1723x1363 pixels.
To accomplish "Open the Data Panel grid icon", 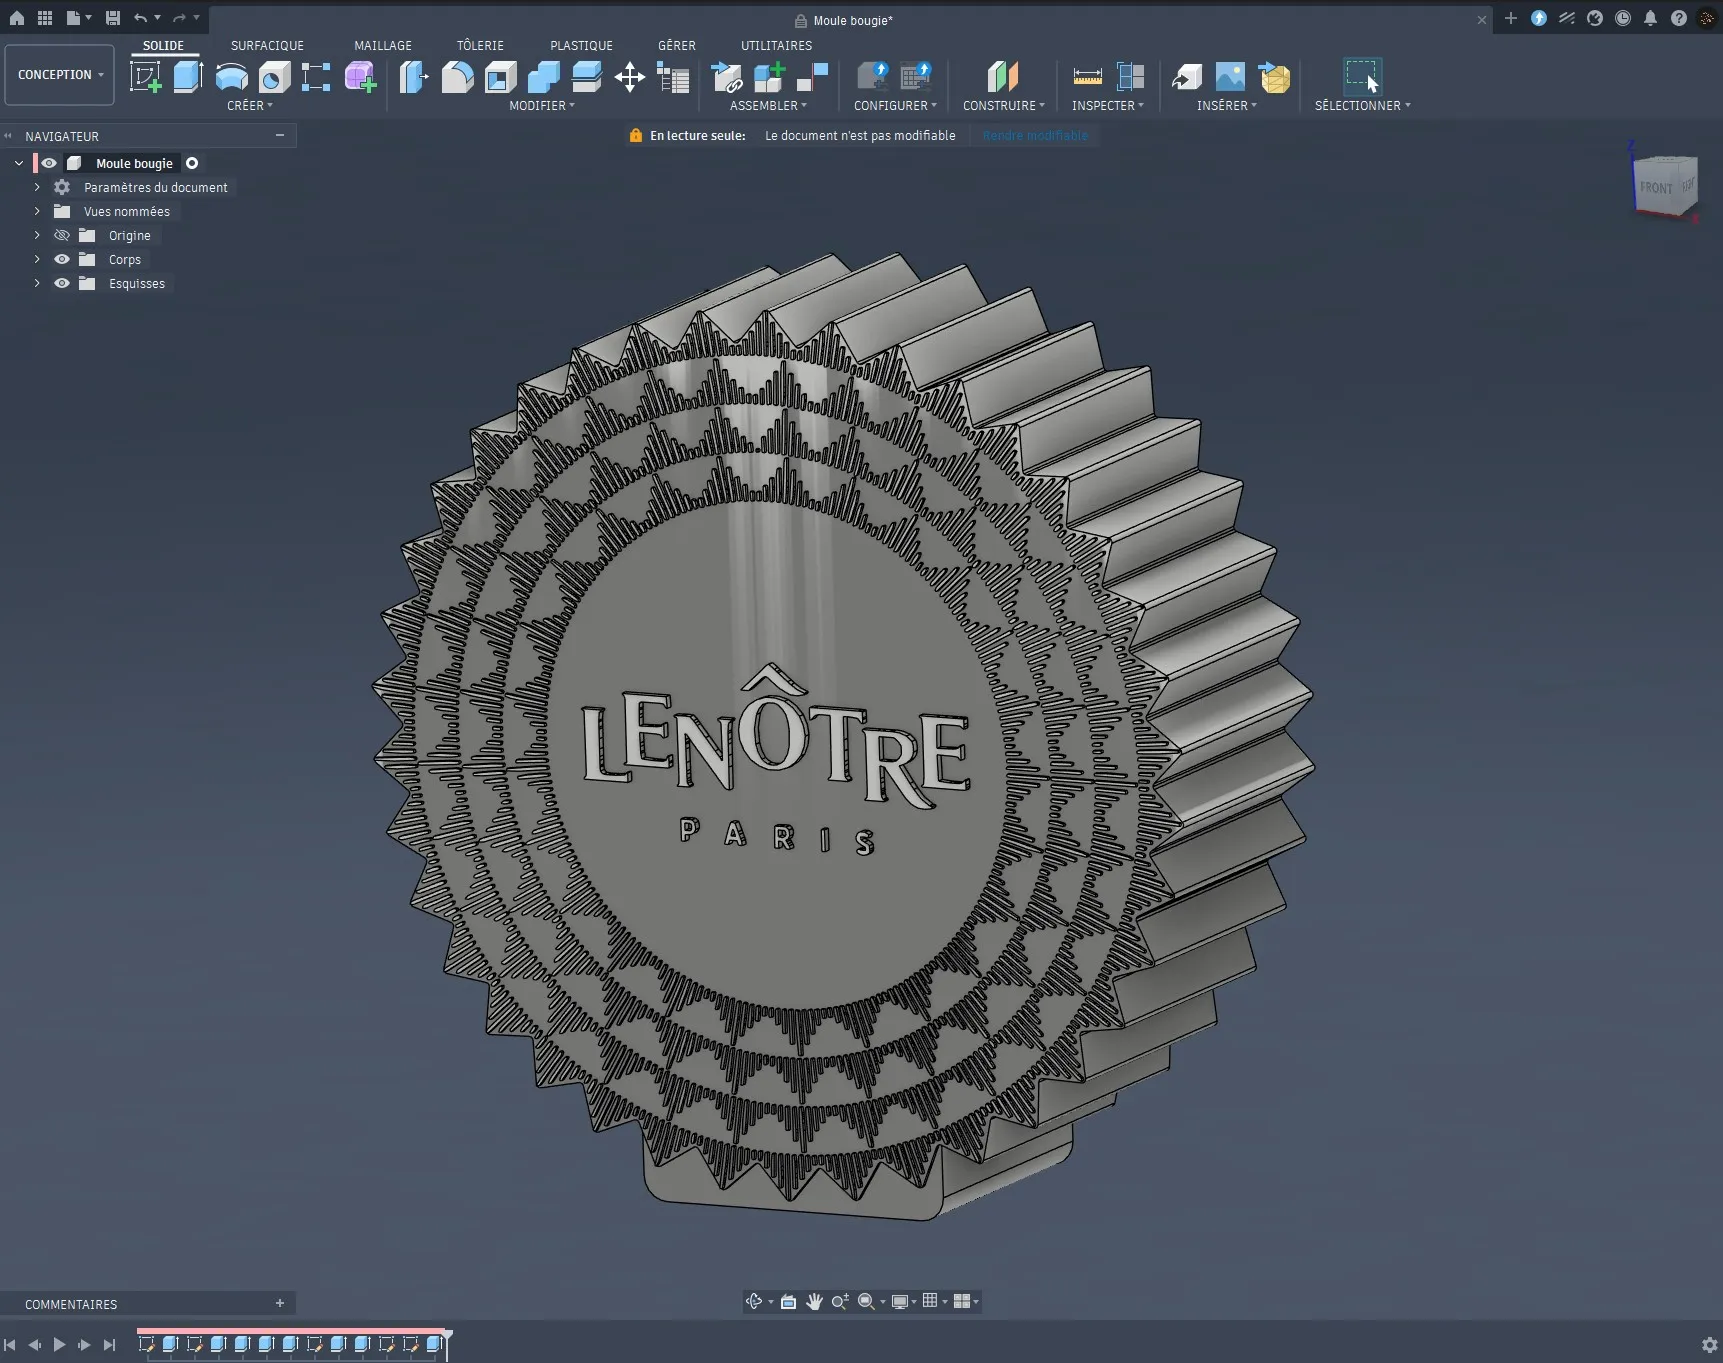I will click(45, 18).
